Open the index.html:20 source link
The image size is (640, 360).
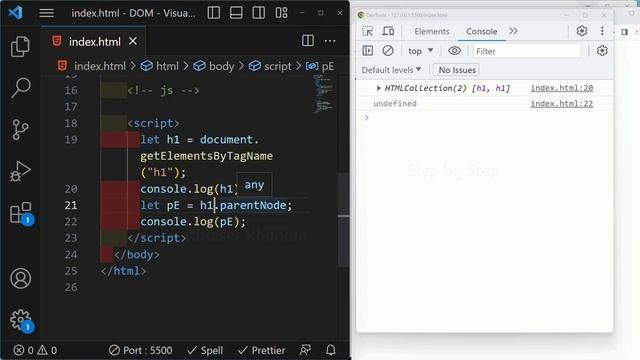(x=561, y=88)
